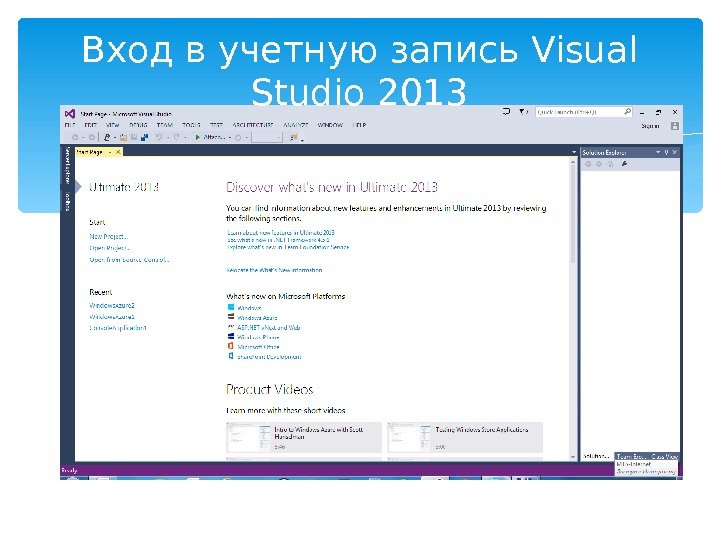This screenshot has width=720, height=540.
Task: Open the ANALYZE menu
Action: click(x=296, y=125)
